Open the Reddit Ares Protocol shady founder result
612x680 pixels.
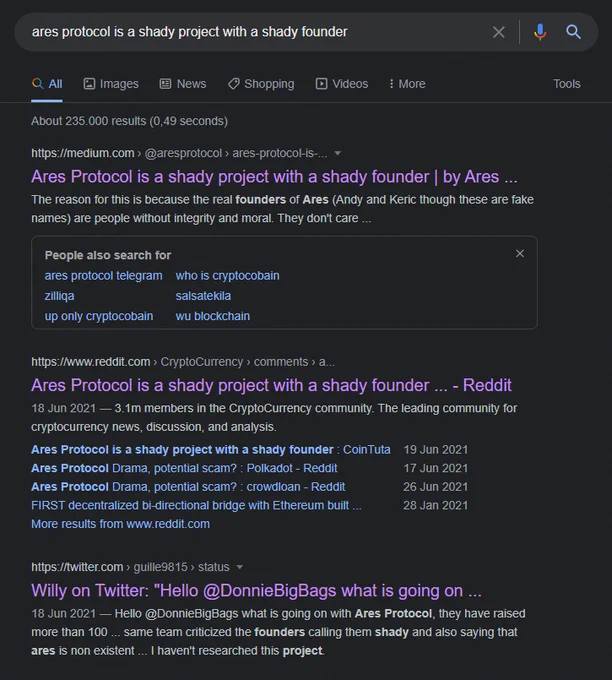[271, 386]
